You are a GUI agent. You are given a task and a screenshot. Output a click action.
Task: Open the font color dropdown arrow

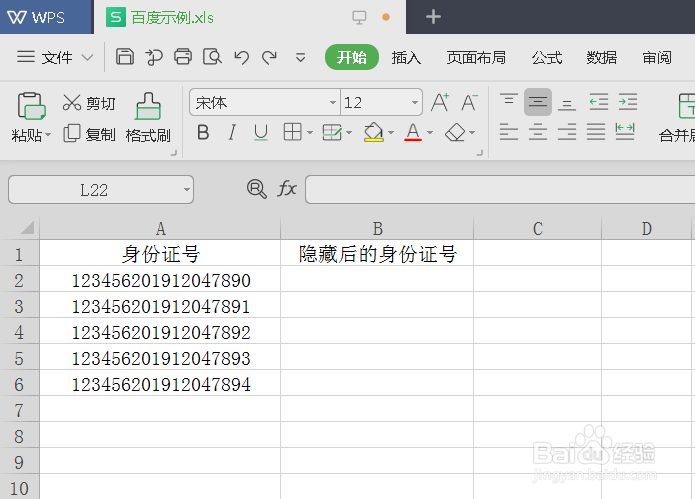point(429,132)
